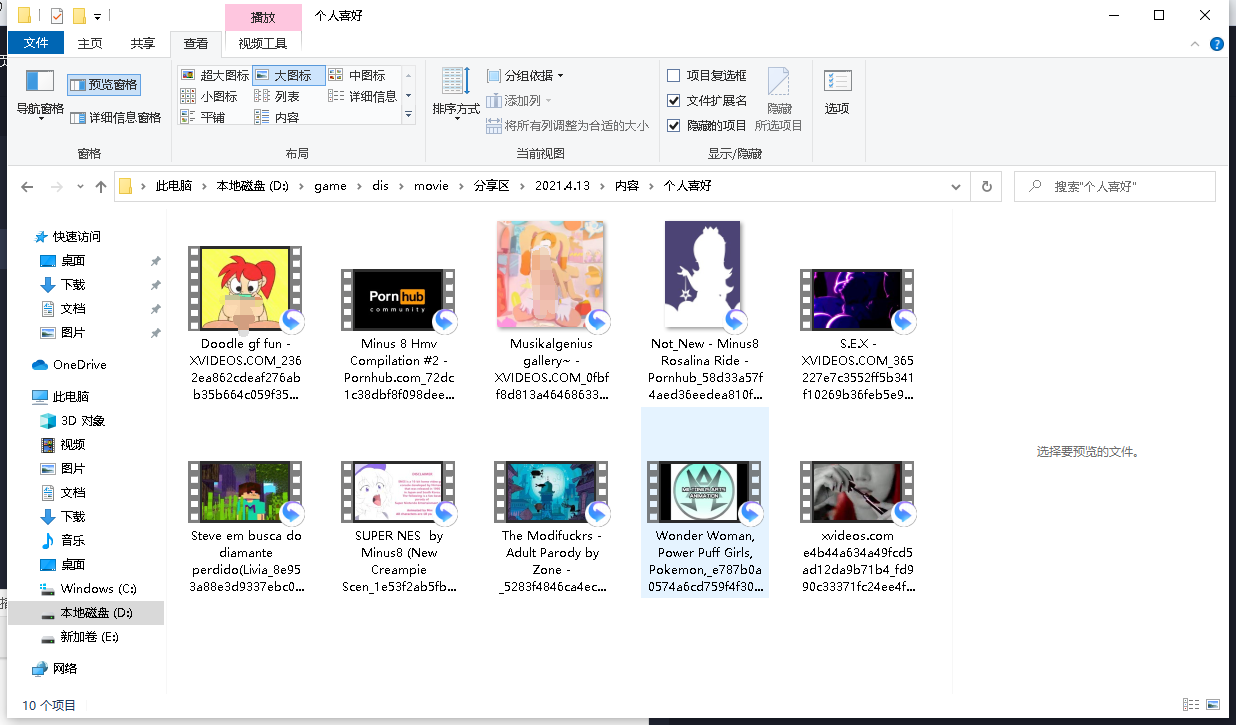Open the address bar history dropdown
Viewport: 1236px width, 725px height.
pos(957,187)
